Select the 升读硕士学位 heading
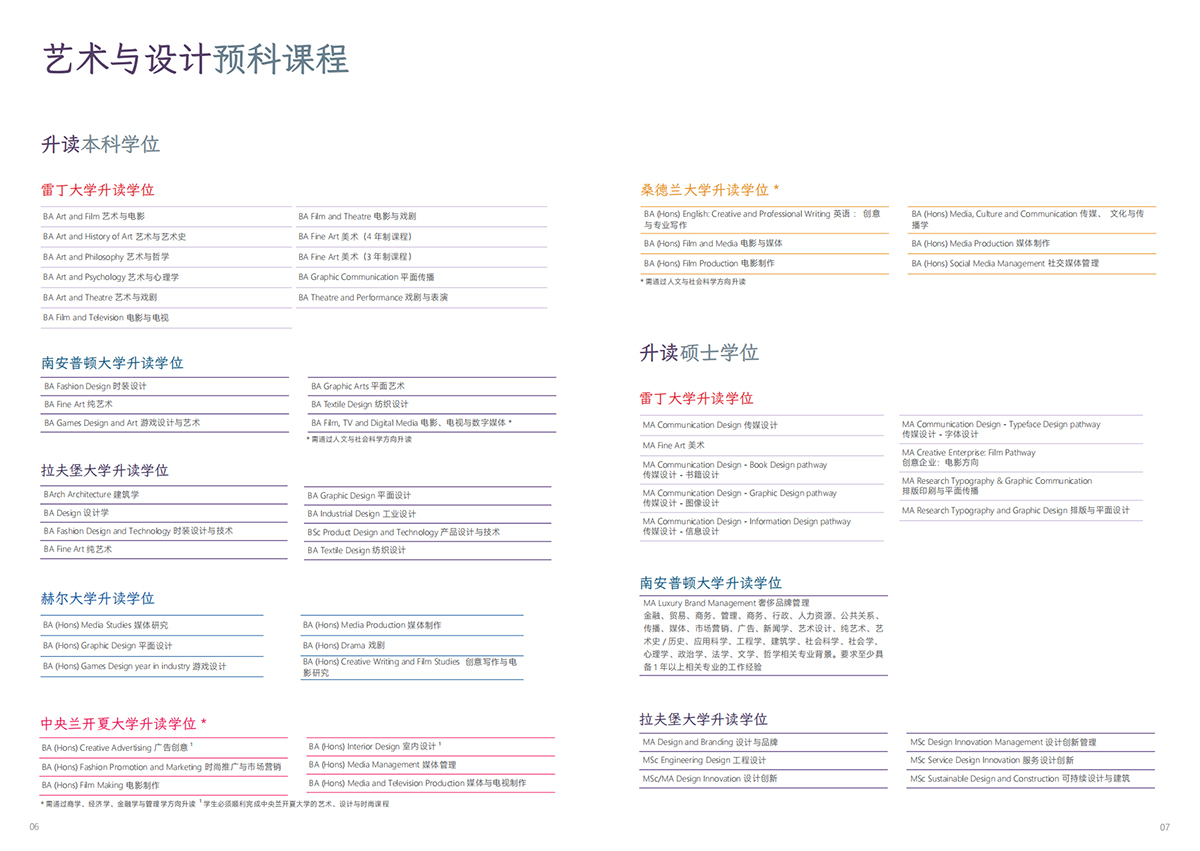Viewport: 1200px width, 851px height. click(x=700, y=352)
